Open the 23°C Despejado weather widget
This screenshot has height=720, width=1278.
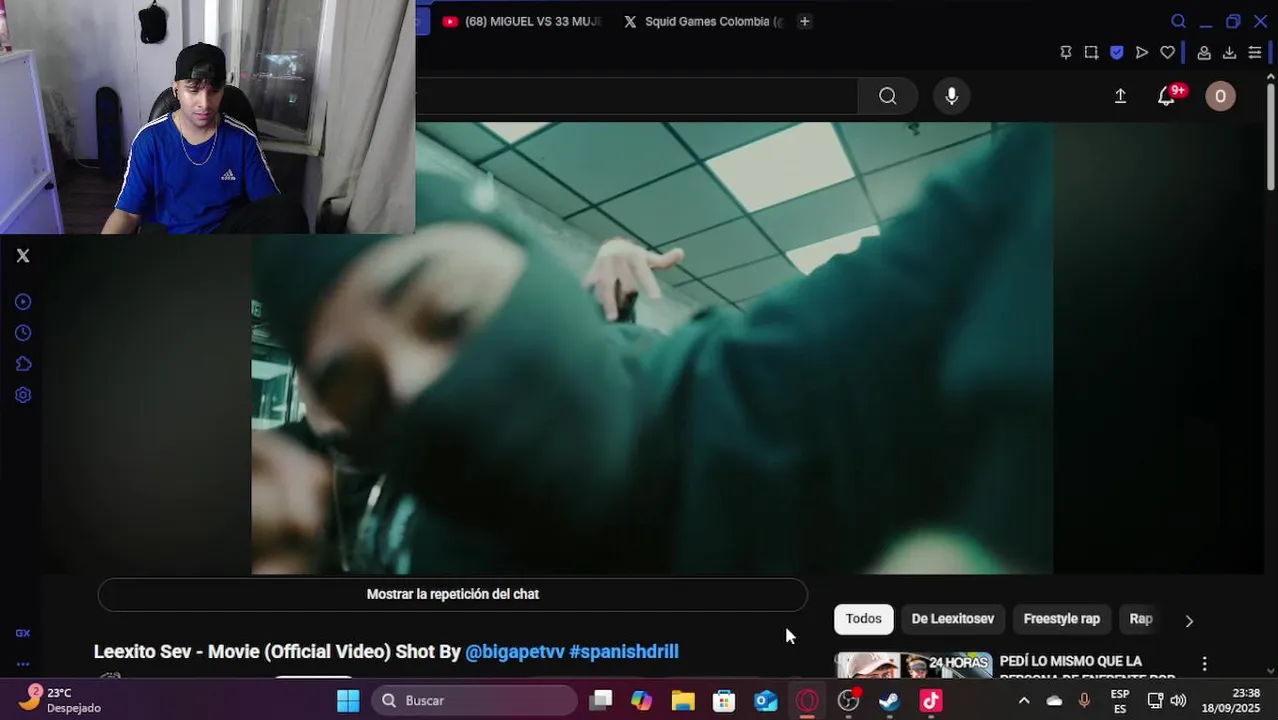click(62, 700)
